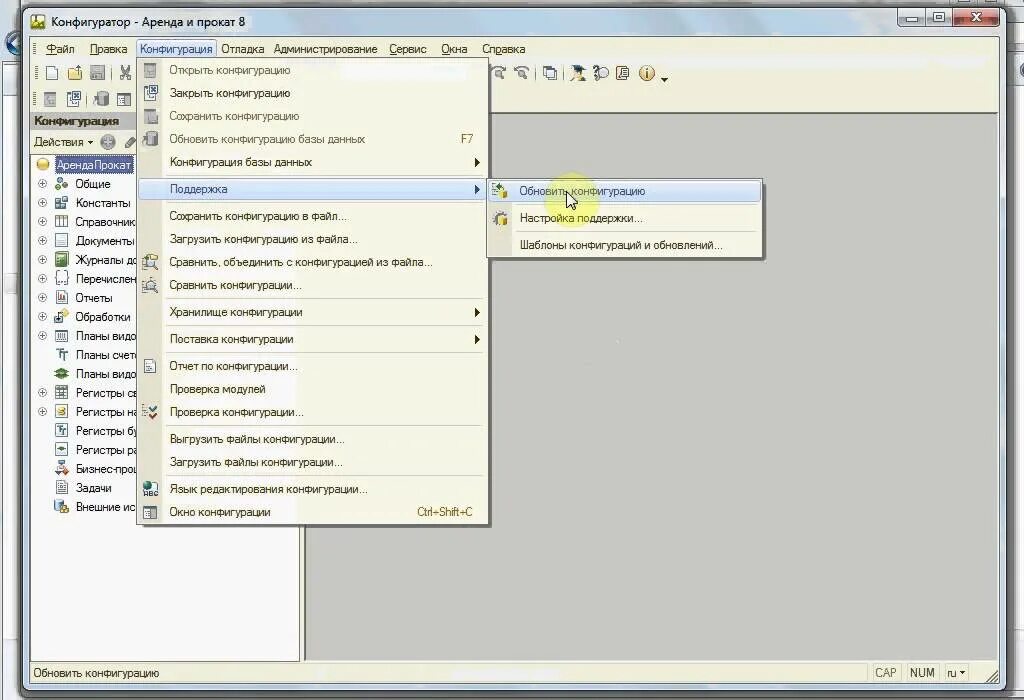
Task: Select Выгрузить файлы конфигурации...
Action: coord(313,439)
